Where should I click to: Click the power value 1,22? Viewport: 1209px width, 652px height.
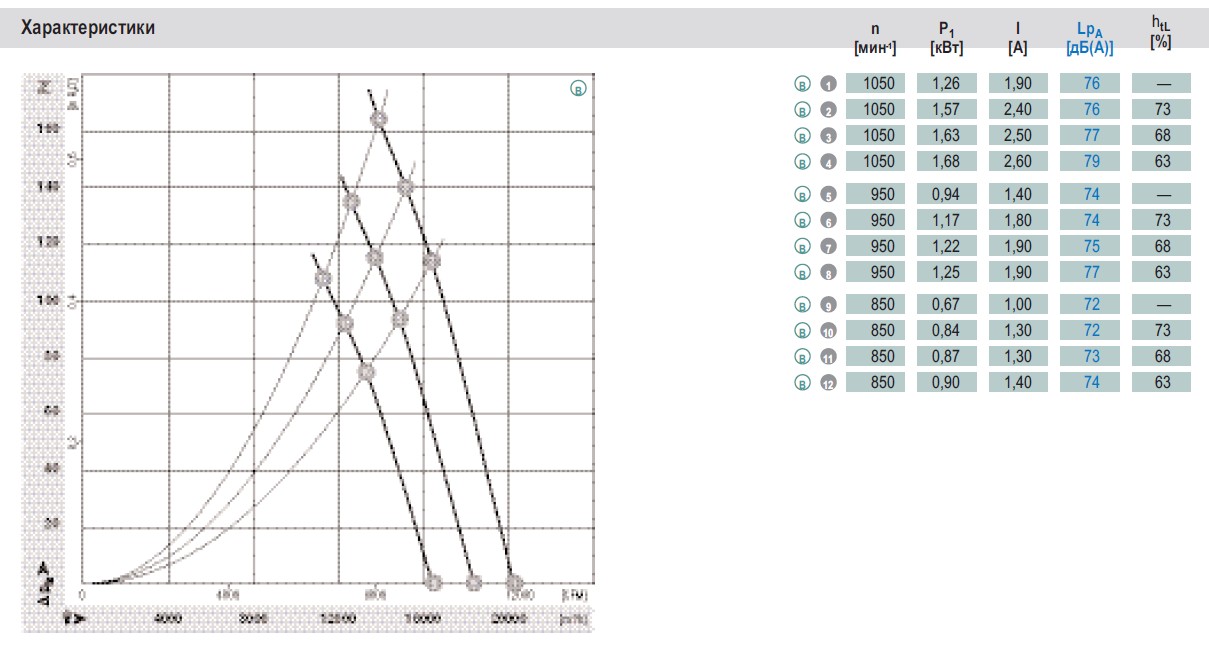click(946, 247)
